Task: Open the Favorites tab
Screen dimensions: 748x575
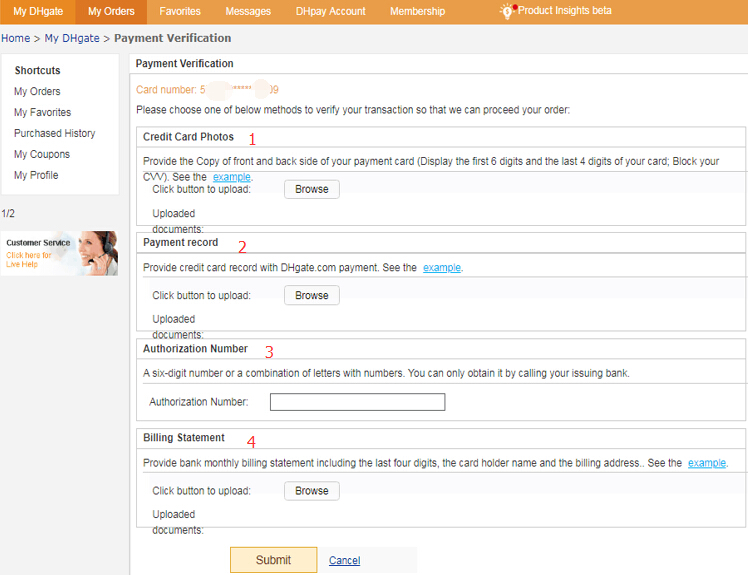Action: click(x=180, y=11)
